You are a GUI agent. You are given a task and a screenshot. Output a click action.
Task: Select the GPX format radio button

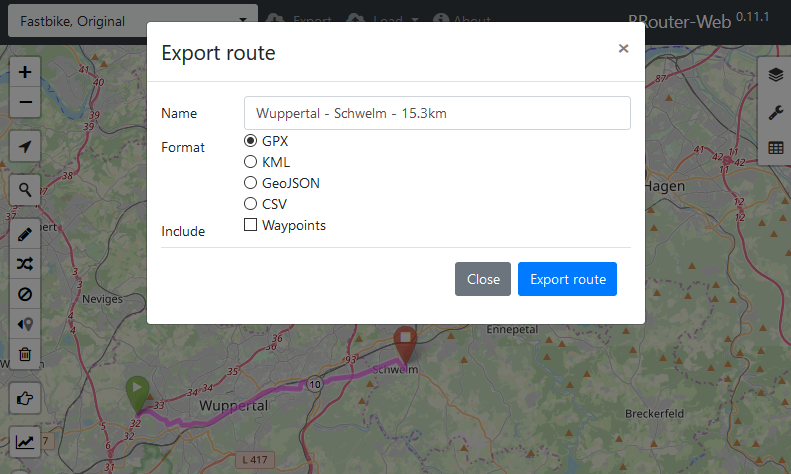point(251,141)
